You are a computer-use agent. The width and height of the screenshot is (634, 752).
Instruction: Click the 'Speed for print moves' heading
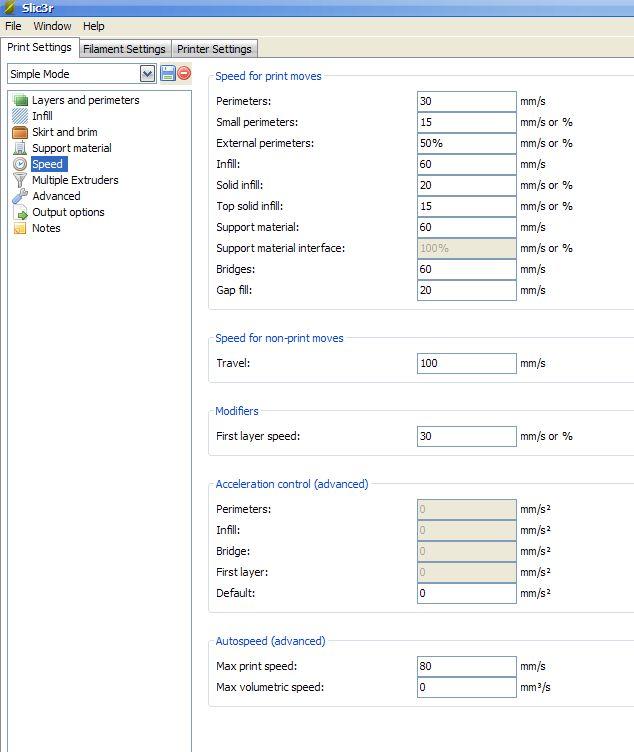(268, 76)
